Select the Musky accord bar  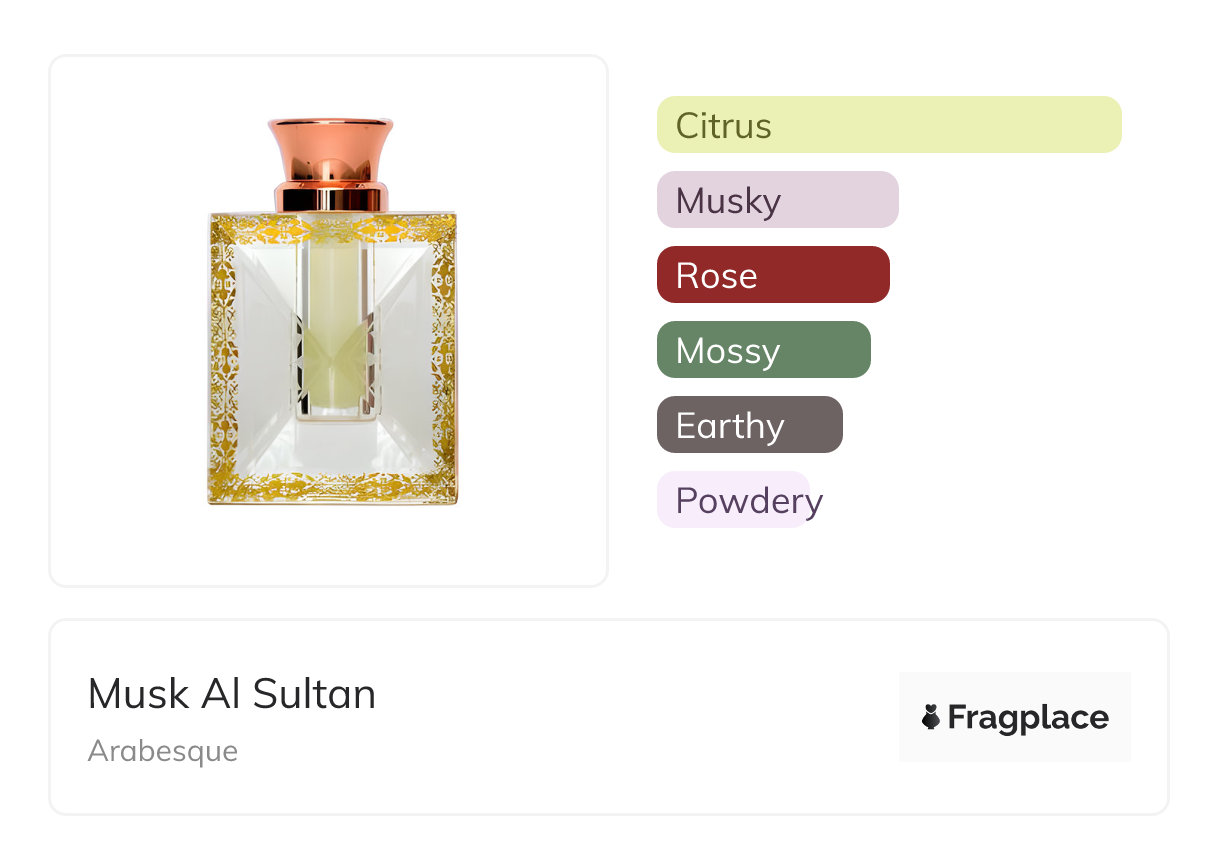click(x=777, y=200)
